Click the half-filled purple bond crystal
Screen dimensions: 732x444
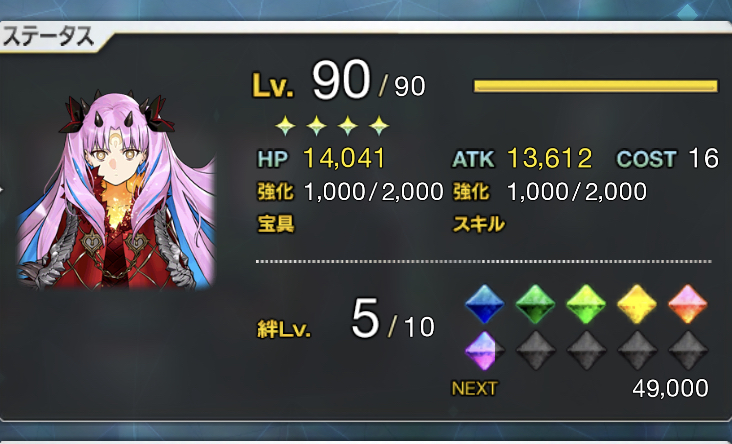tap(485, 351)
